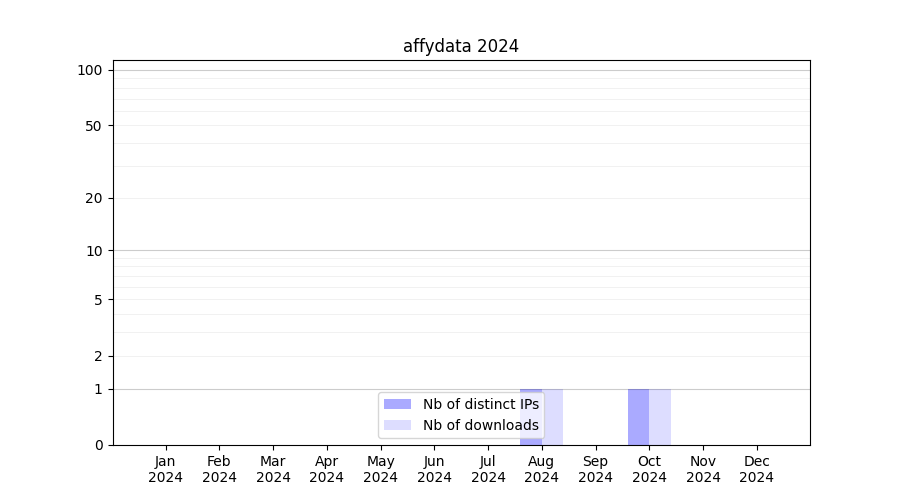The height and width of the screenshot is (500, 900).
Task: Select the October distinct IPs bar
Action: click(638, 416)
